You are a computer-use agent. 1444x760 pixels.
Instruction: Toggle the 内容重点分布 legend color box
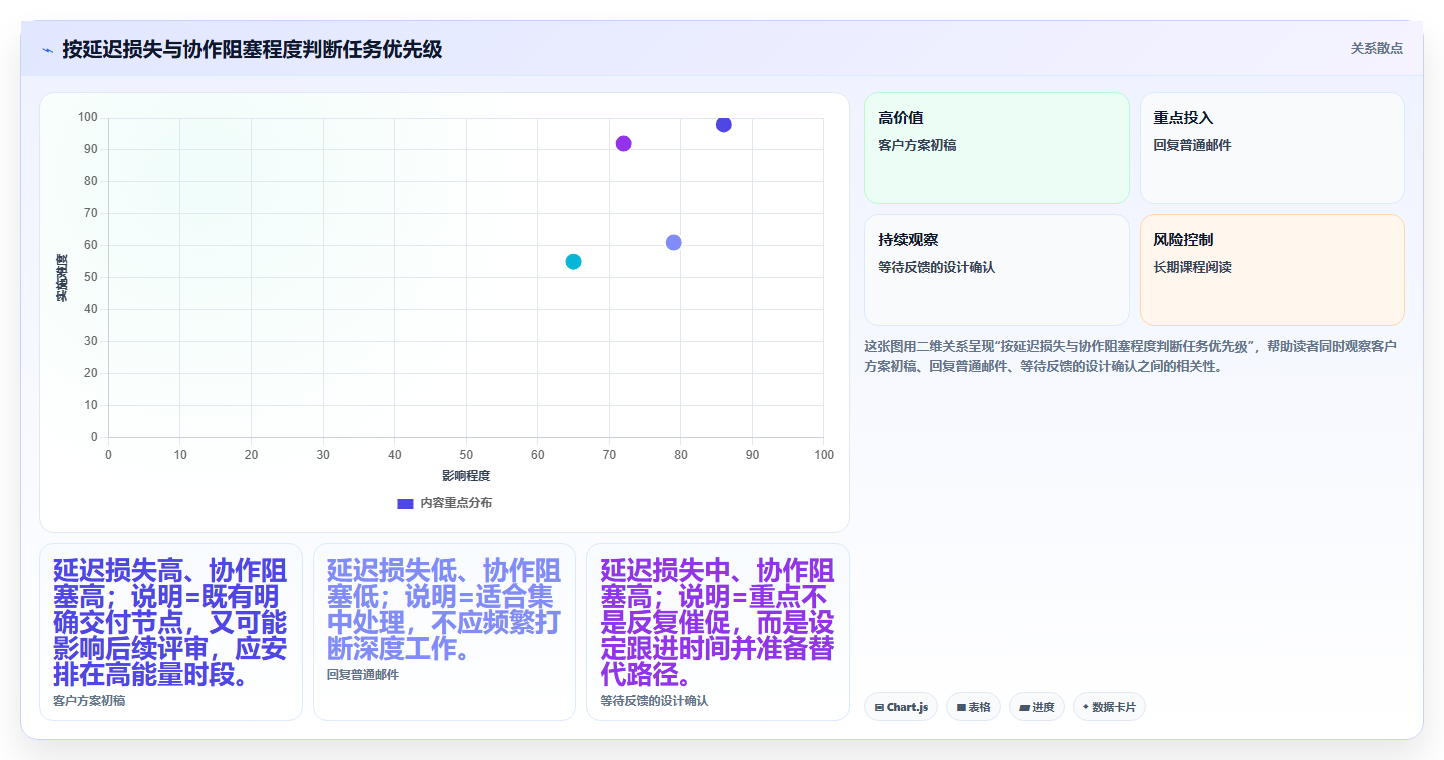click(x=405, y=503)
